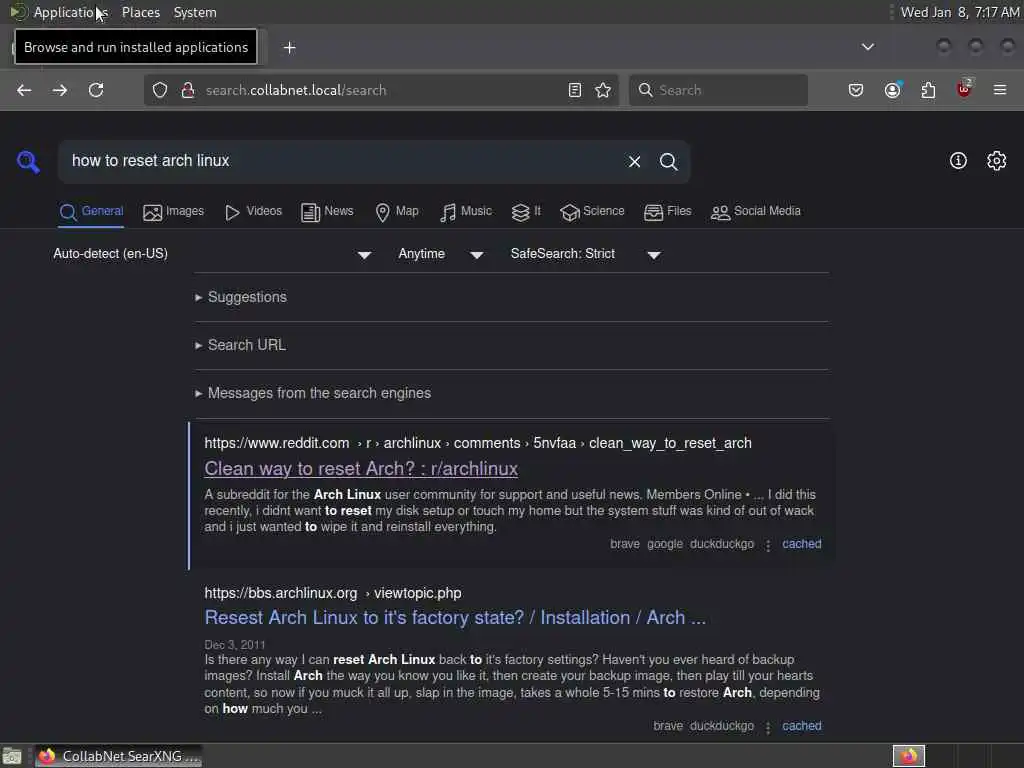Switch to the Music search tab
This screenshot has width=1024, height=768.
(466, 212)
